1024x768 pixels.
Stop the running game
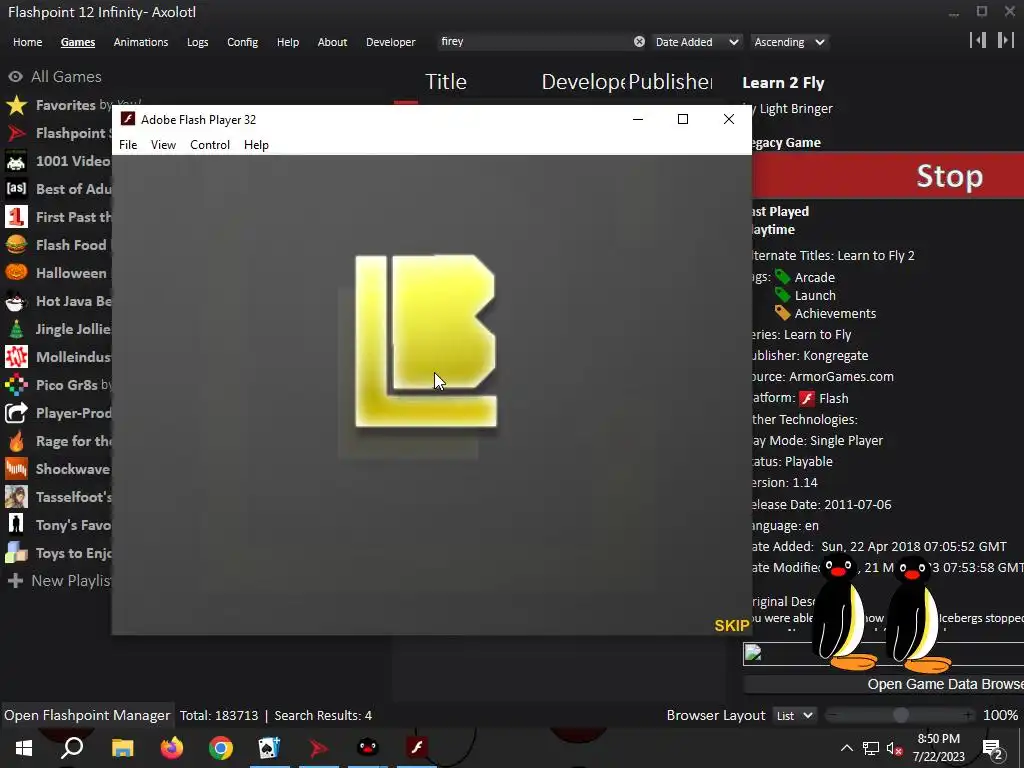[x=888, y=175]
